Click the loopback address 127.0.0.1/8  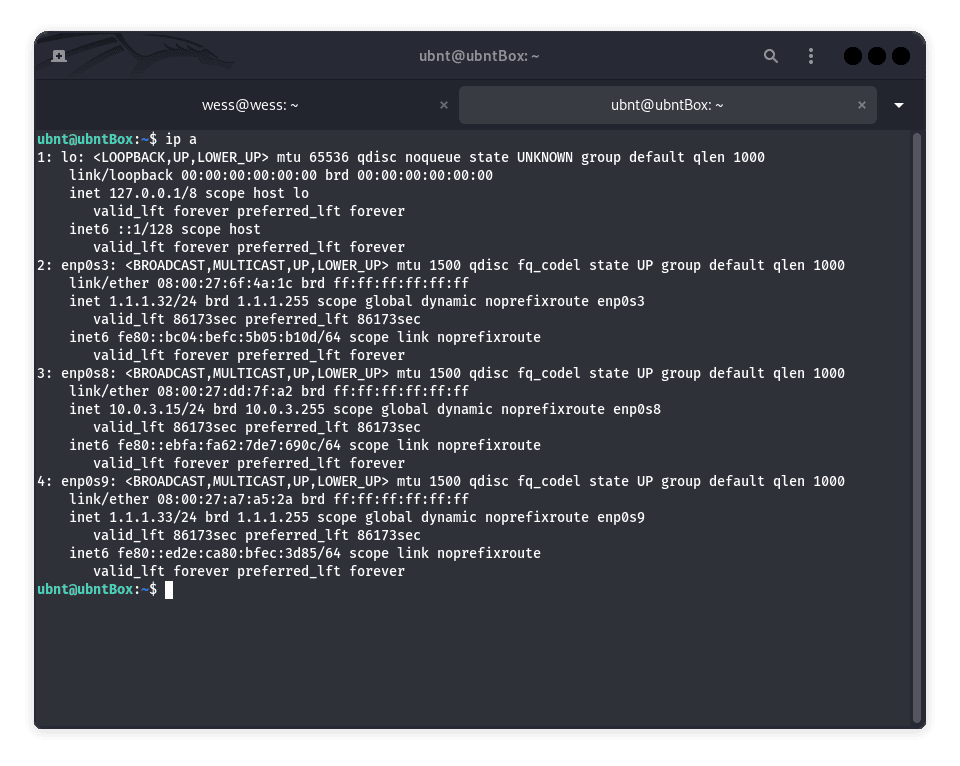tap(143, 192)
